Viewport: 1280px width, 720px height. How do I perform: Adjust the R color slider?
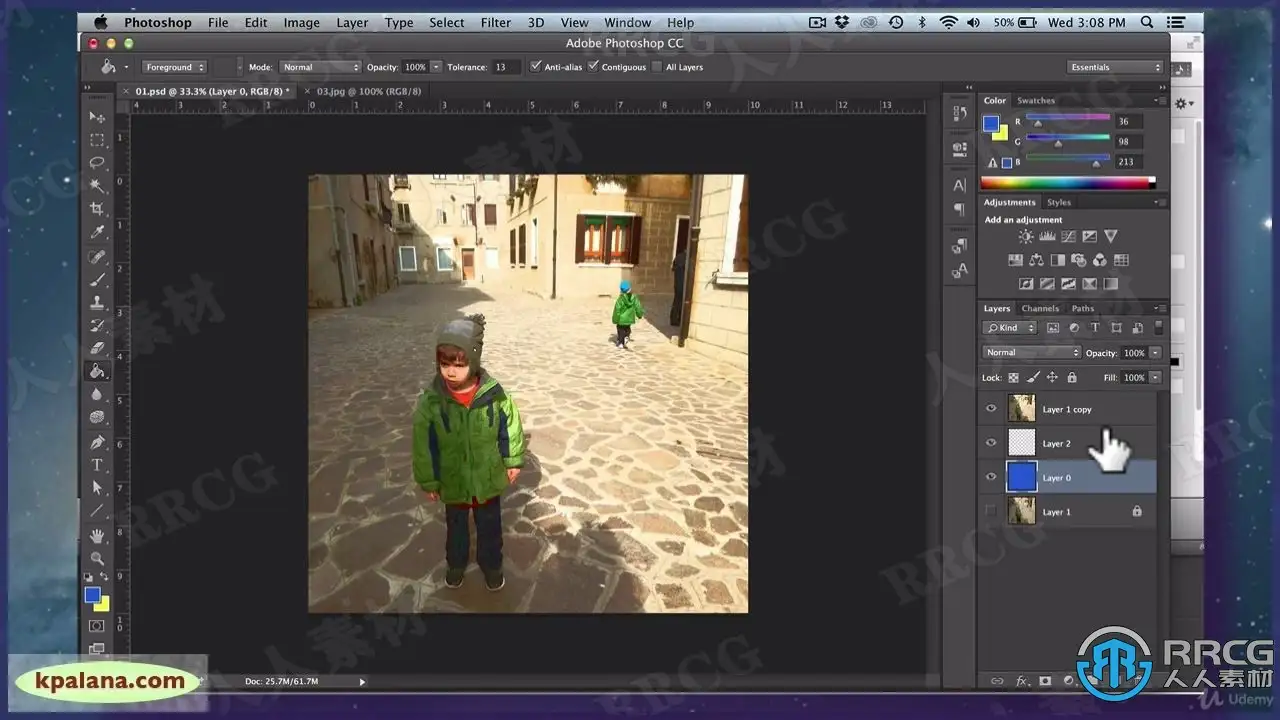[1038, 124]
